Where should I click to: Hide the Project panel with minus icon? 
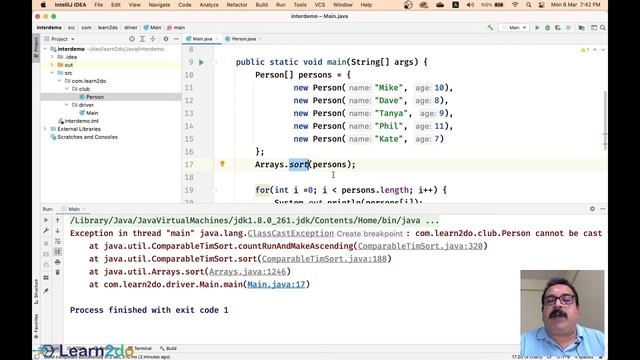[x=176, y=39]
